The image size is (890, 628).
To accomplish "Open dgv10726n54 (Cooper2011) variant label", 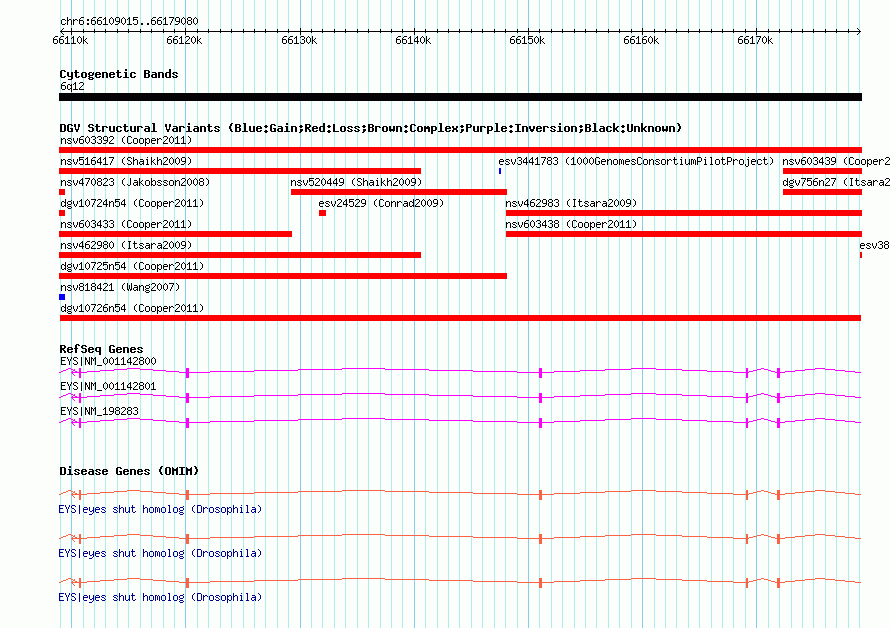I will click(132, 308).
